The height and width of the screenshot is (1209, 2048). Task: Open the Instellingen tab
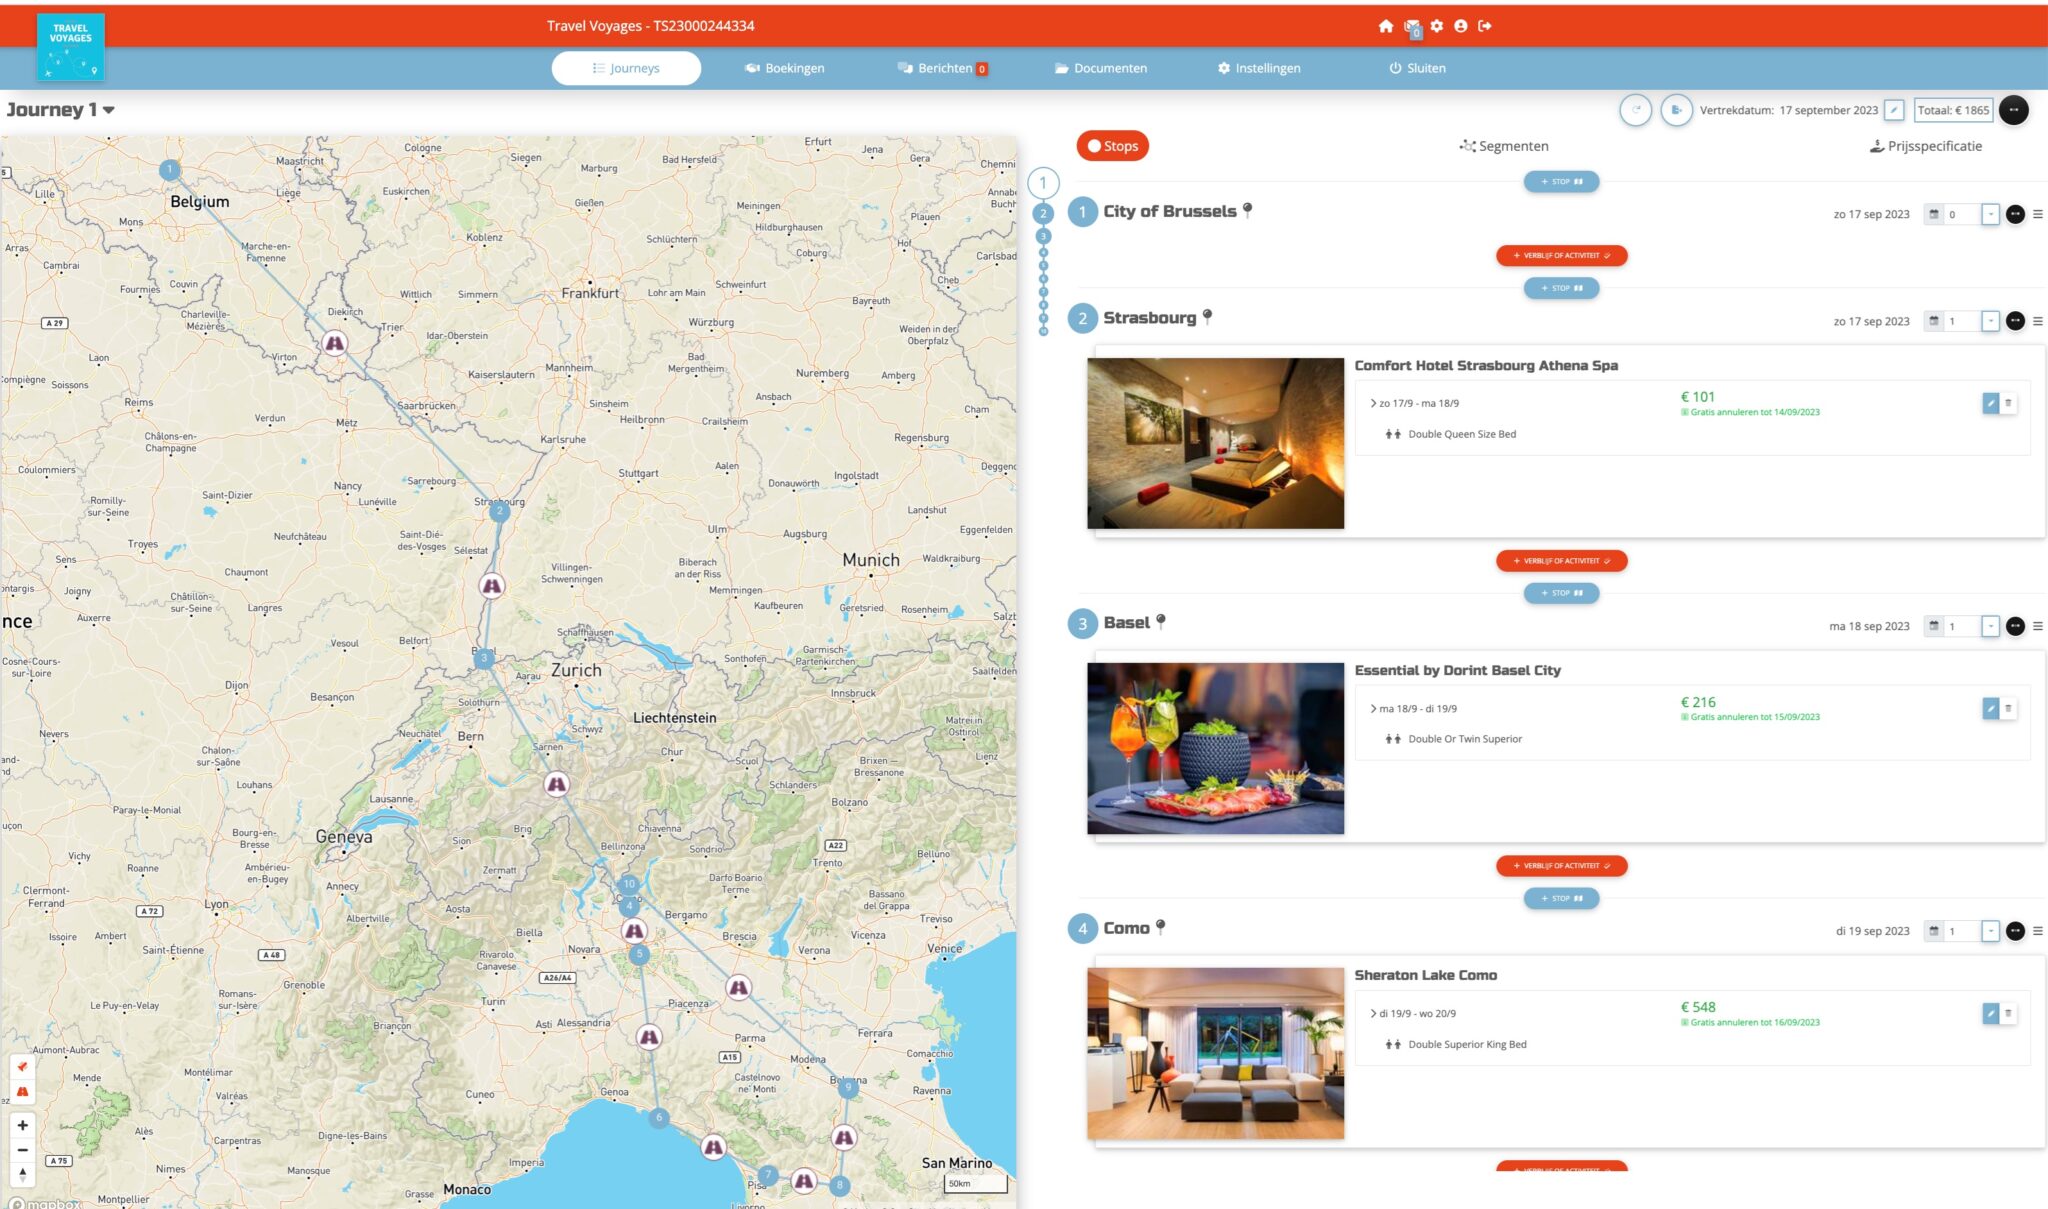coord(1259,68)
